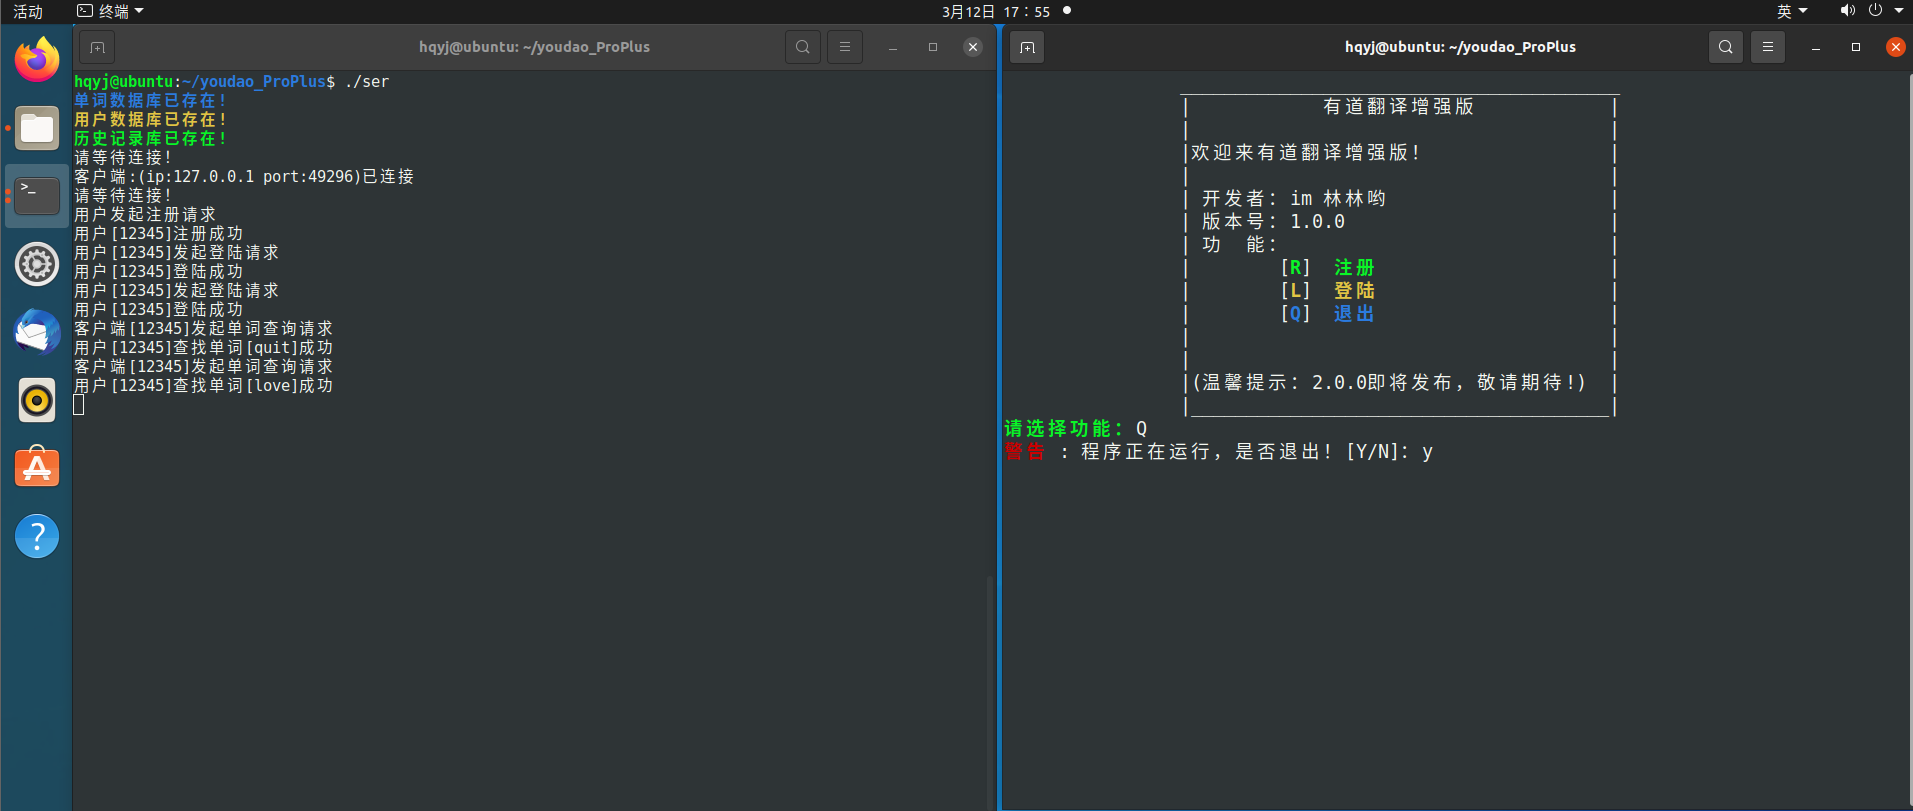Click text 欢迎来有道翻译增强版！
Viewport: 1913px width, 811px height.
(1306, 153)
